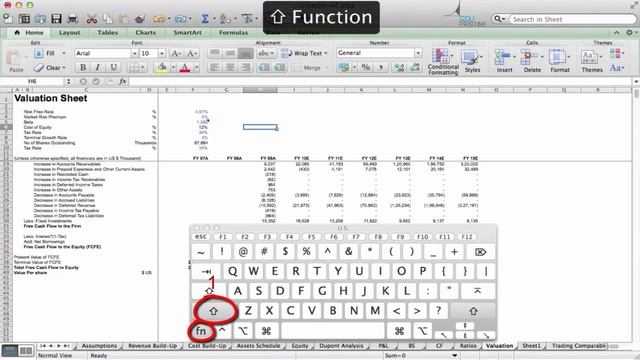This screenshot has height=360, width=640.
Task: Apply Comma number style
Action: pyautogui.click(x=381, y=67)
